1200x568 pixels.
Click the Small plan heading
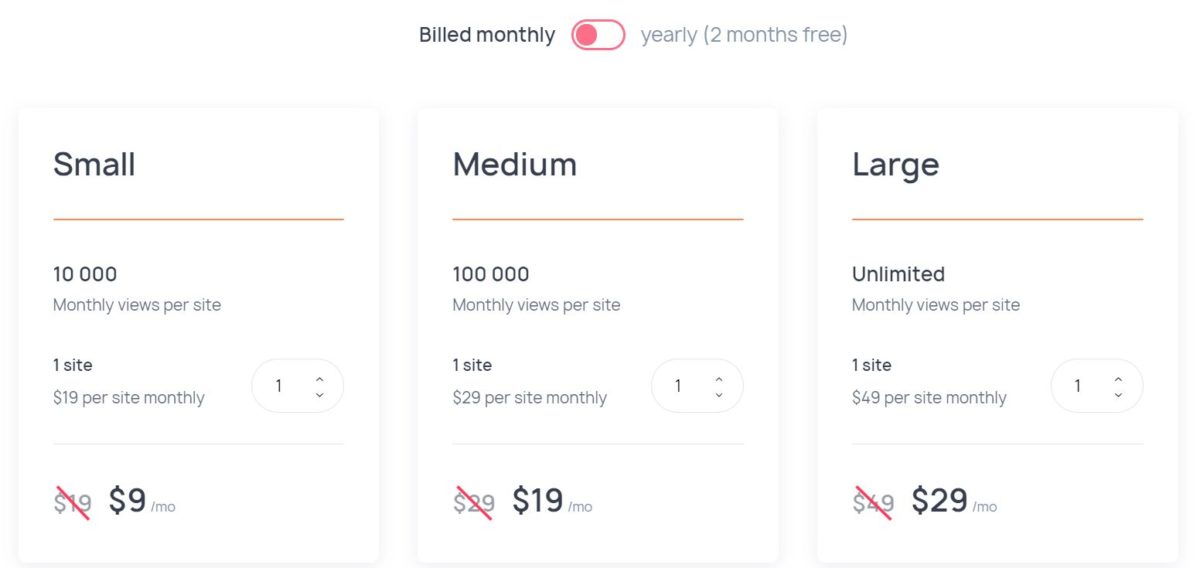pyautogui.click(x=94, y=164)
